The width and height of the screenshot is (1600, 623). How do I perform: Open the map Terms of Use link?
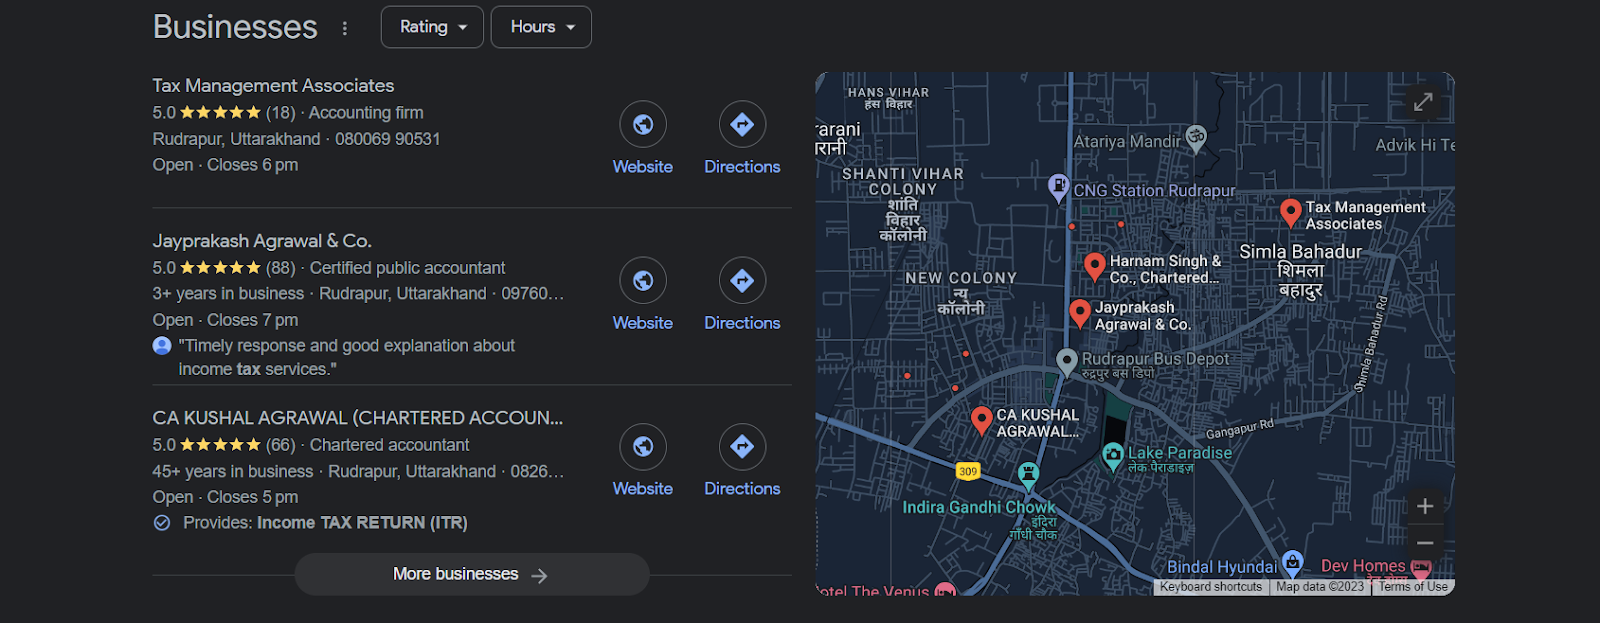[1413, 587]
